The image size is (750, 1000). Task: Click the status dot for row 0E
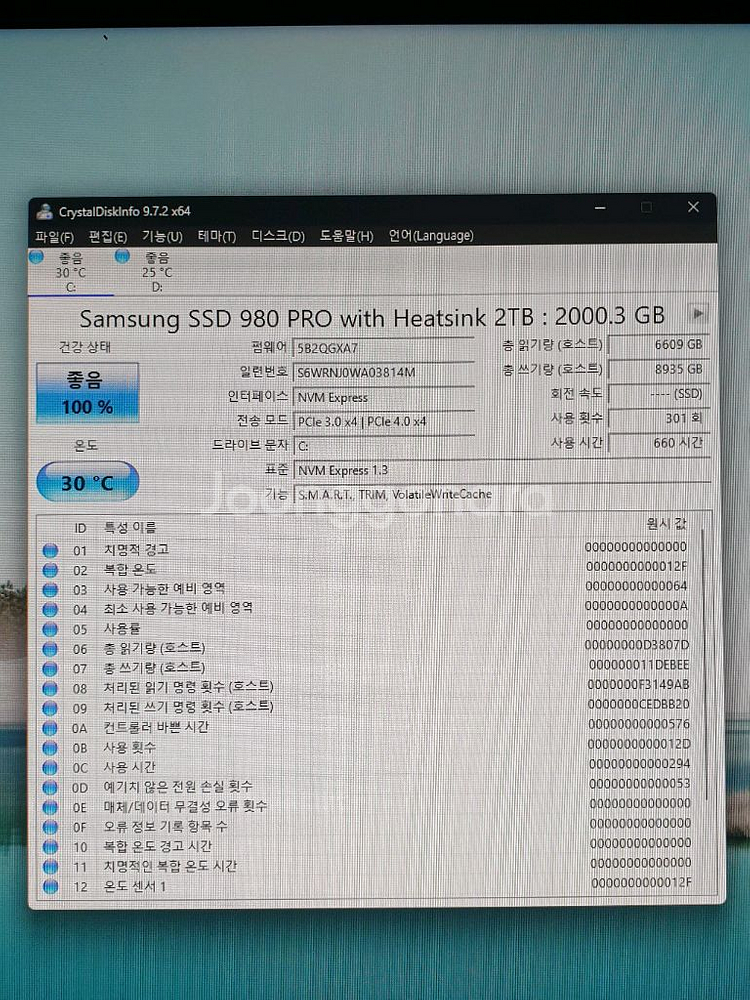coord(50,807)
